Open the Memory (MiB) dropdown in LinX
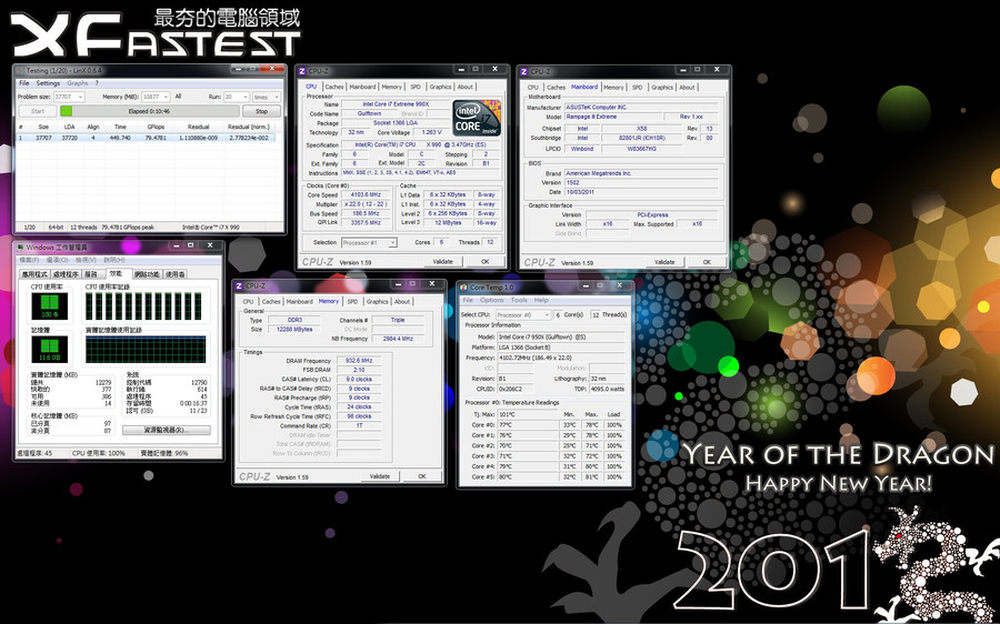This screenshot has width=1000, height=624. pyautogui.click(x=156, y=97)
